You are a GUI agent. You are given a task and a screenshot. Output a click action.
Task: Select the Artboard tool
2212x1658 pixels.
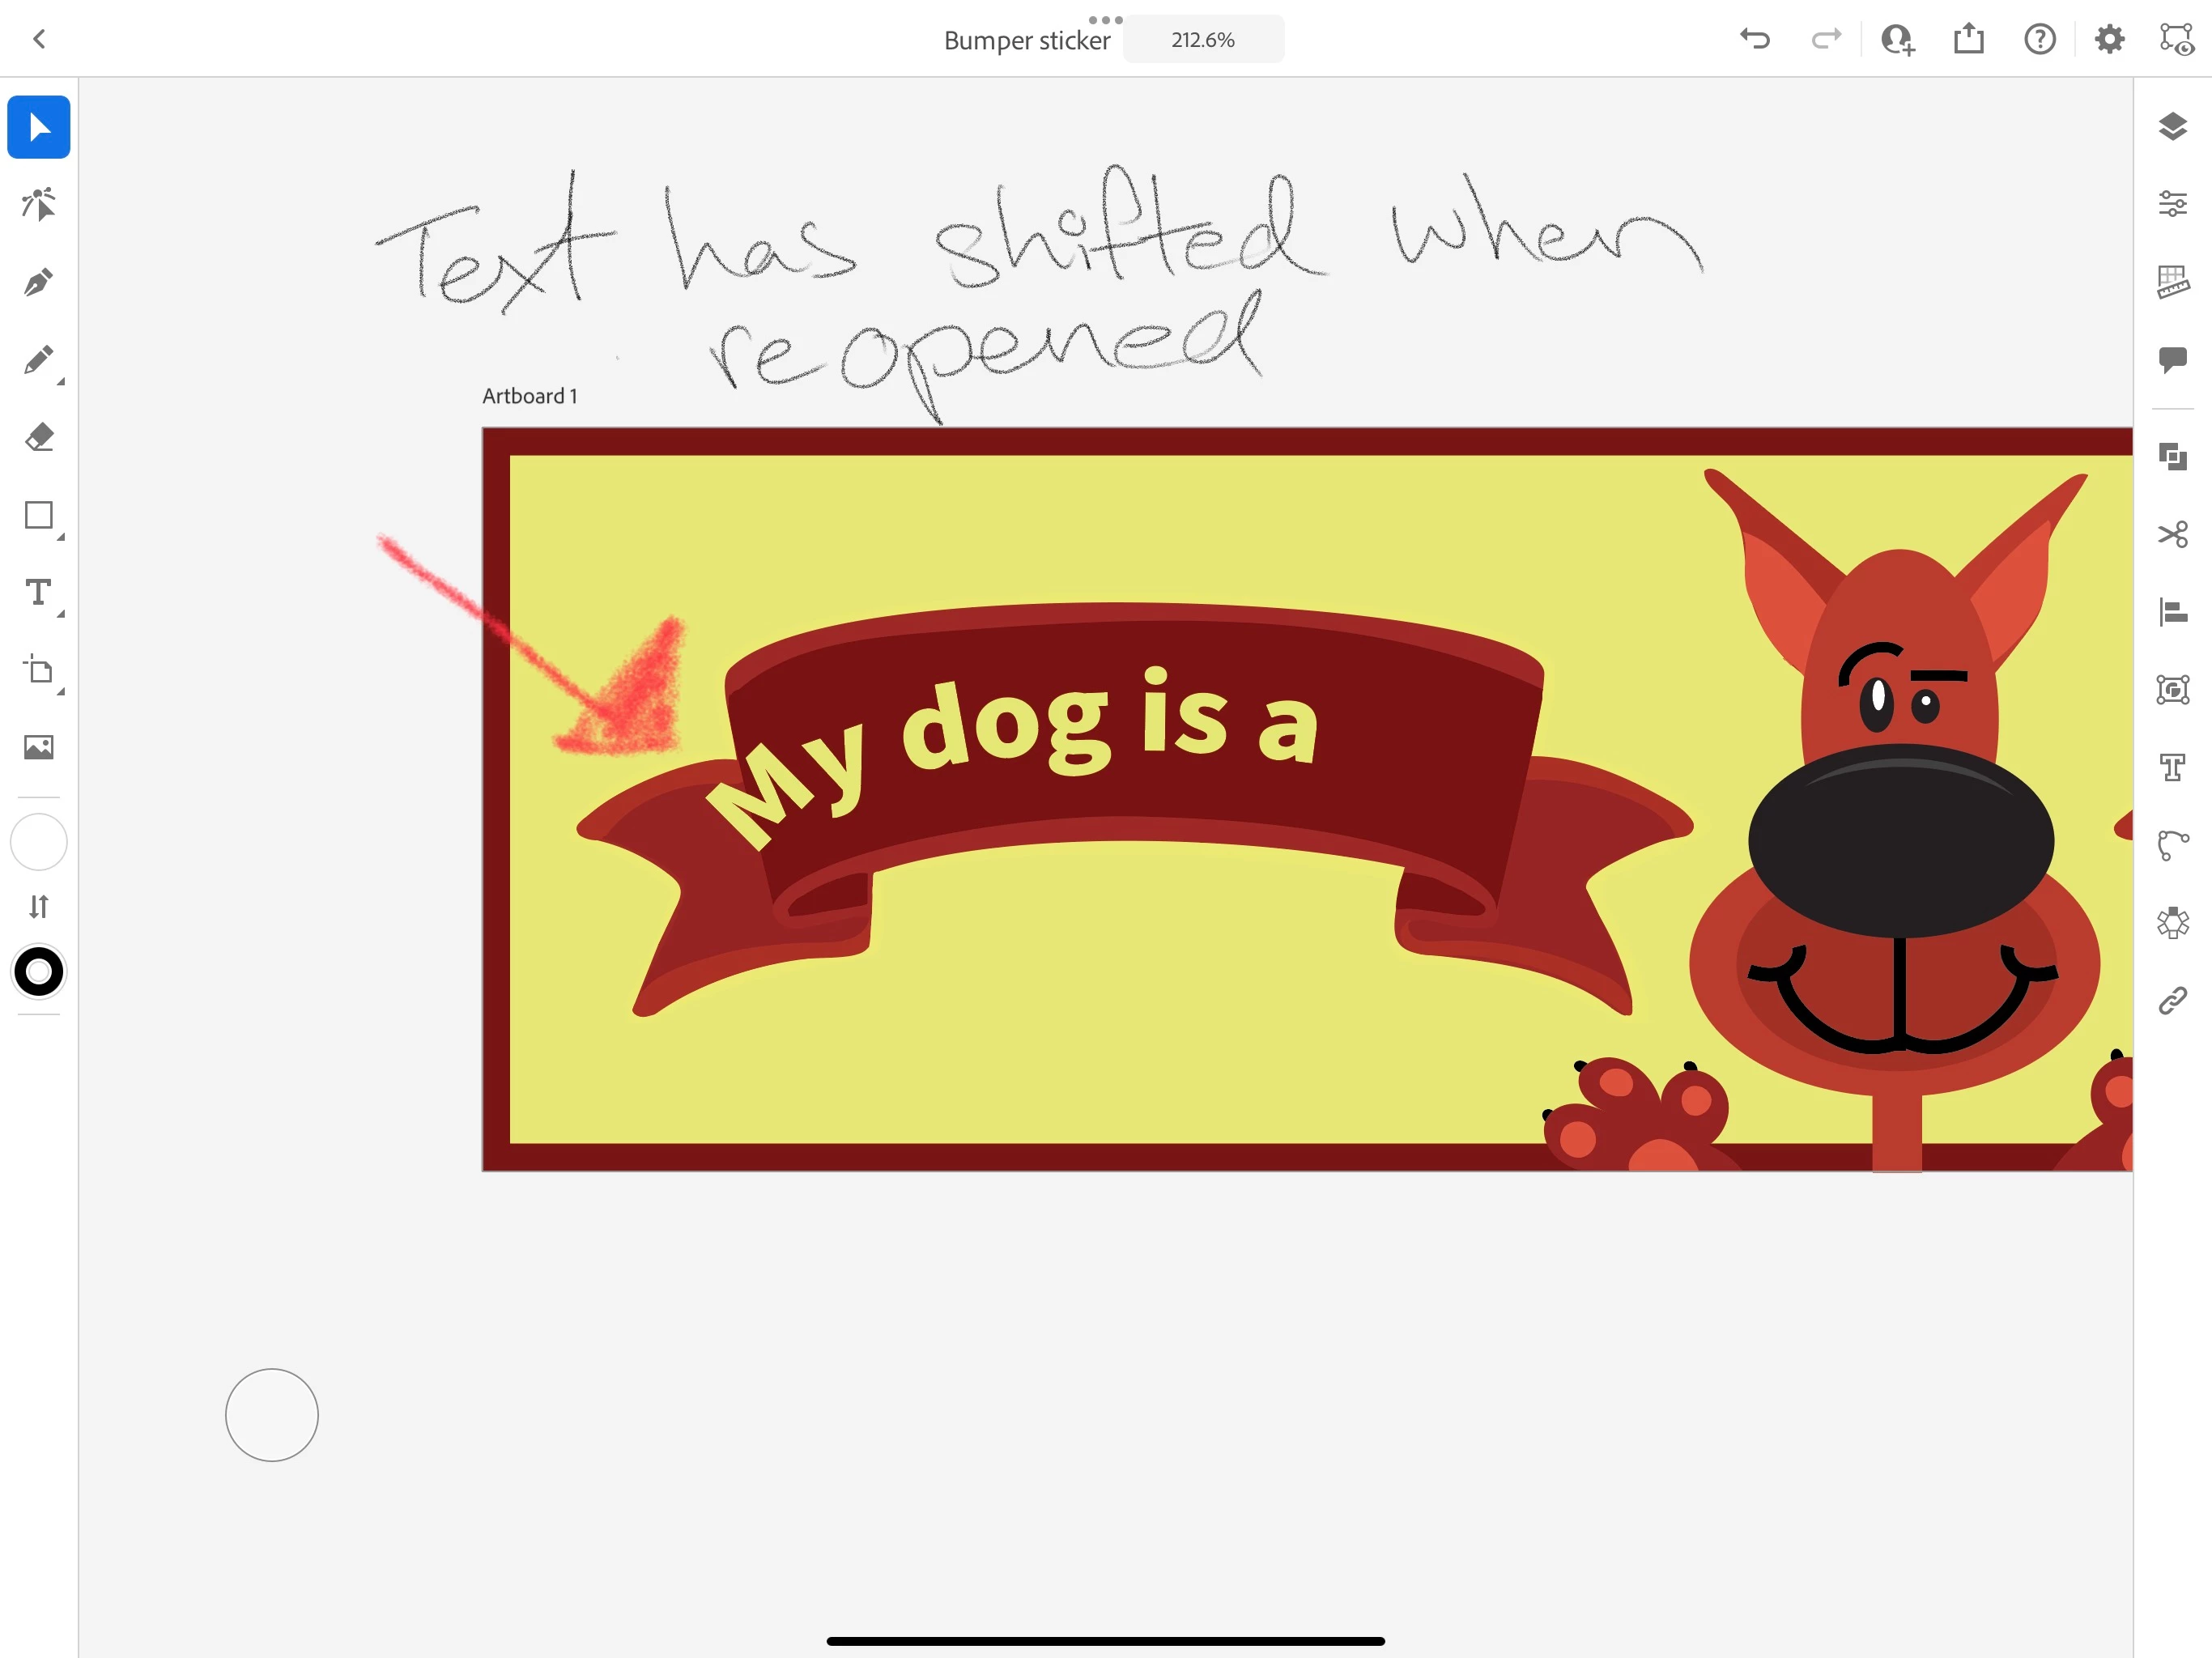(38, 670)
